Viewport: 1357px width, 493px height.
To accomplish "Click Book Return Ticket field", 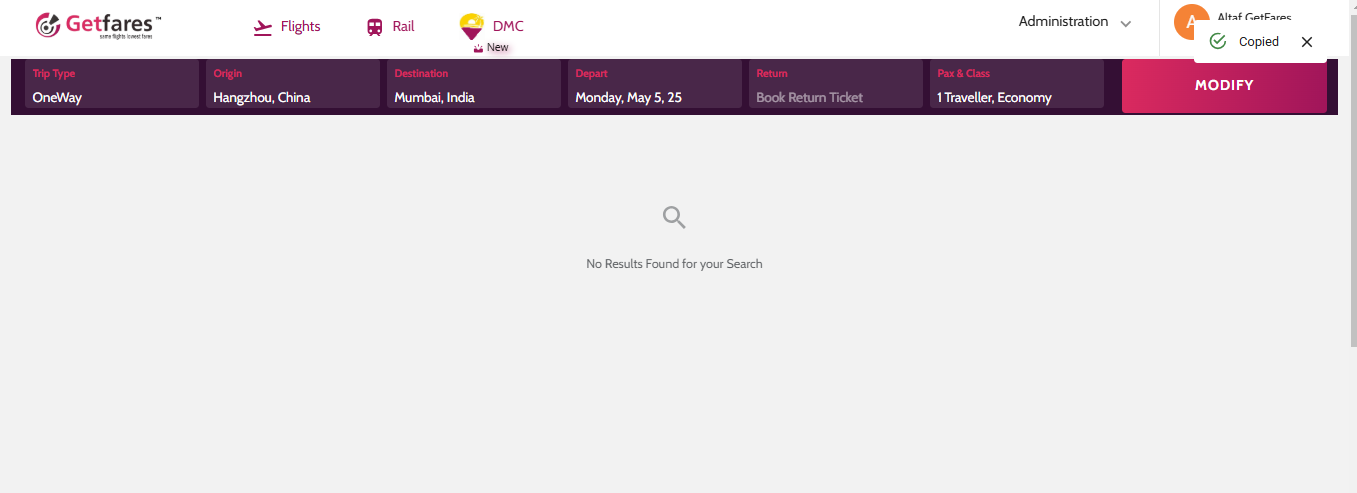I will coord(836,84).
